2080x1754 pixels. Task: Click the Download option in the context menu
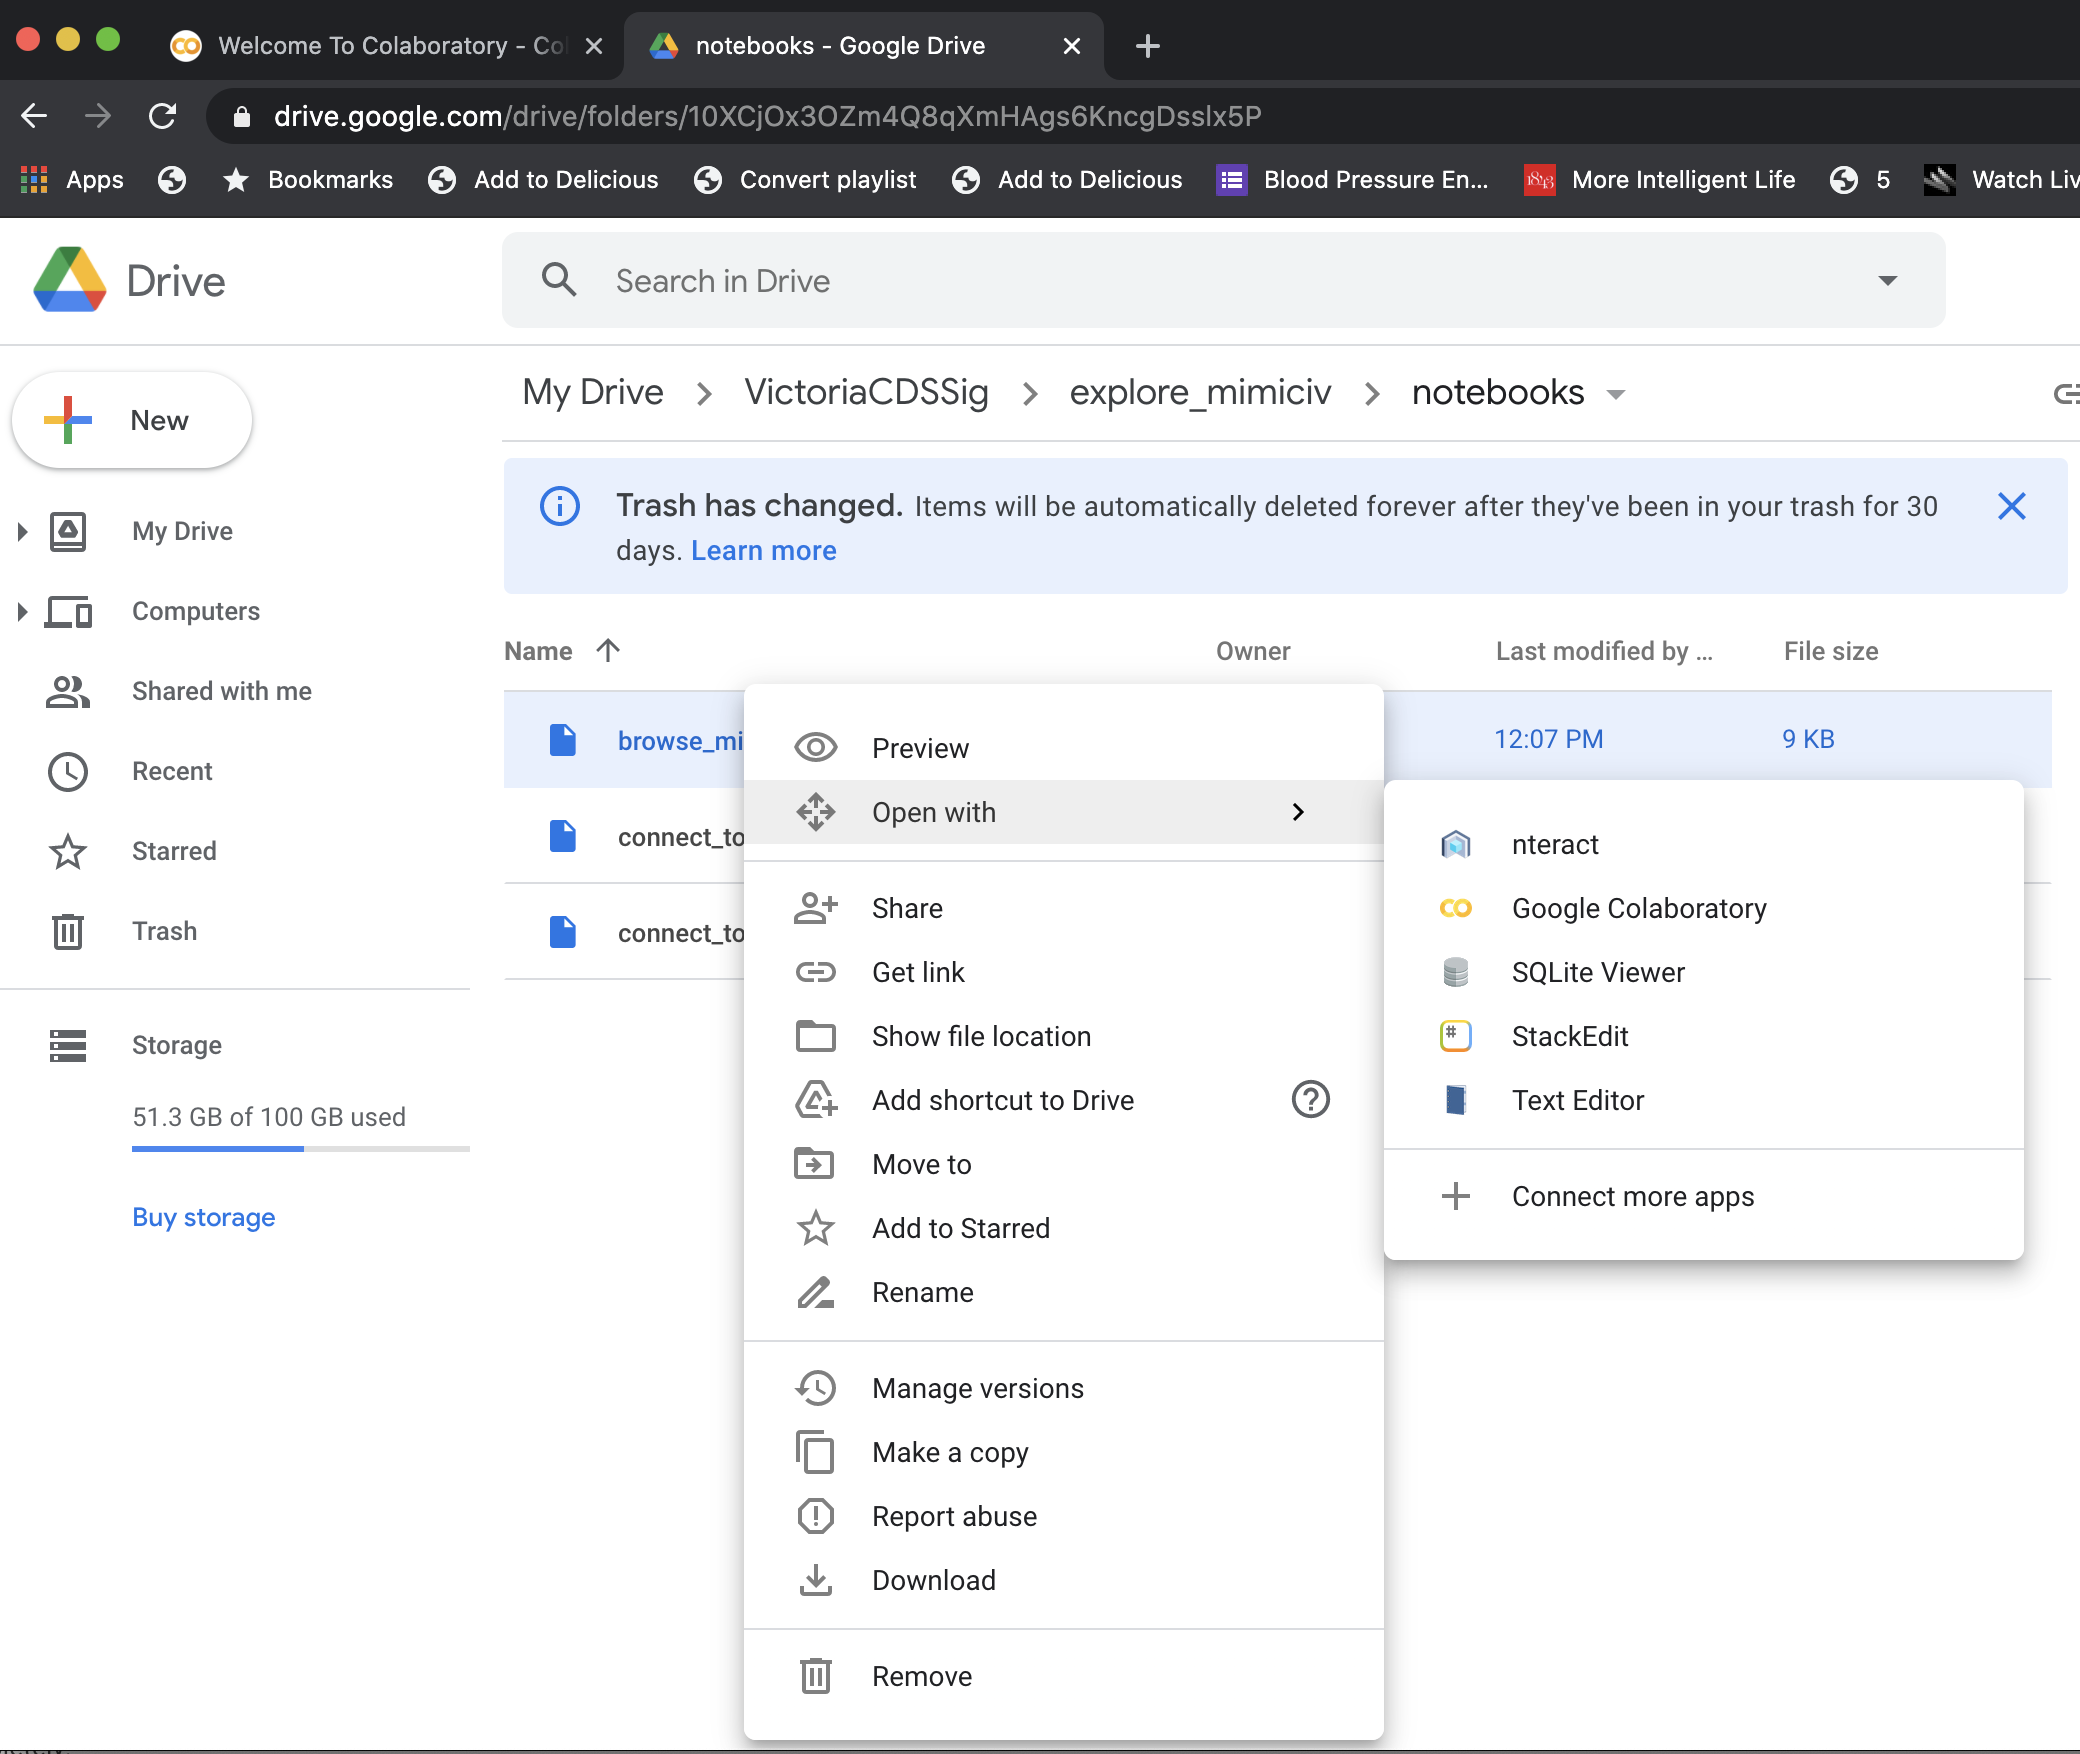(x=933, y=1580)
